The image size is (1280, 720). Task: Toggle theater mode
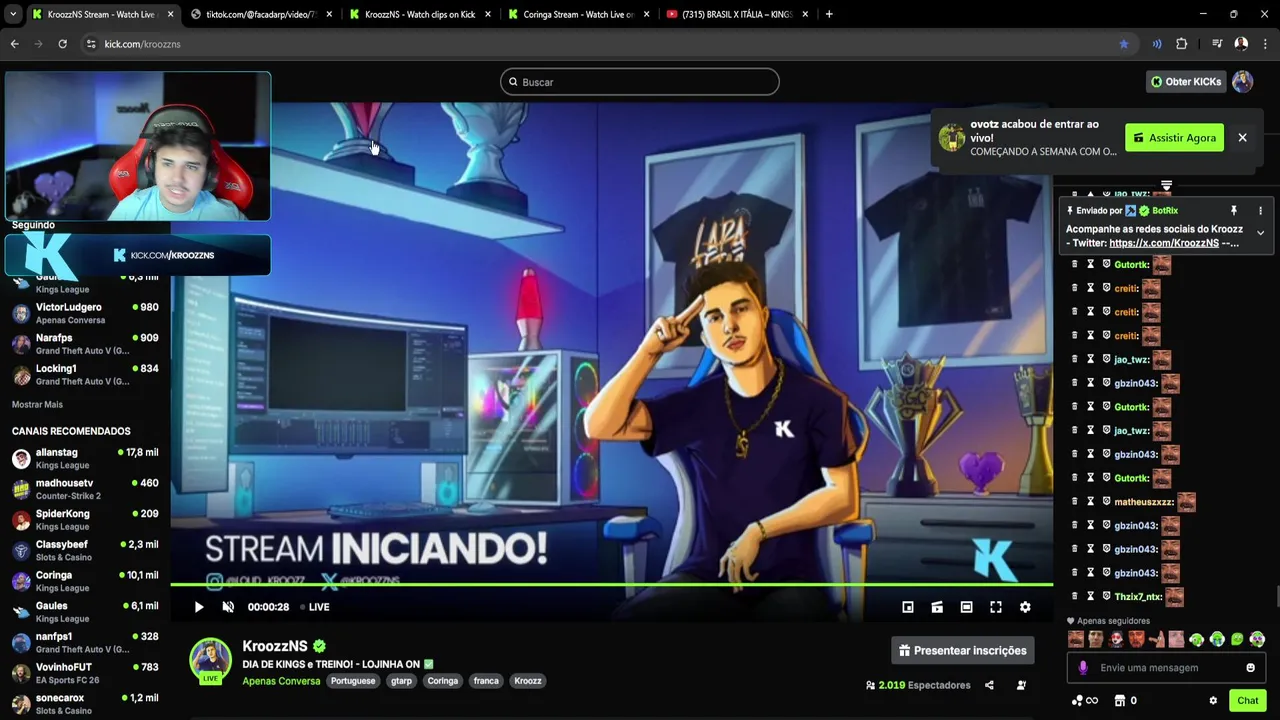point(966,607)
